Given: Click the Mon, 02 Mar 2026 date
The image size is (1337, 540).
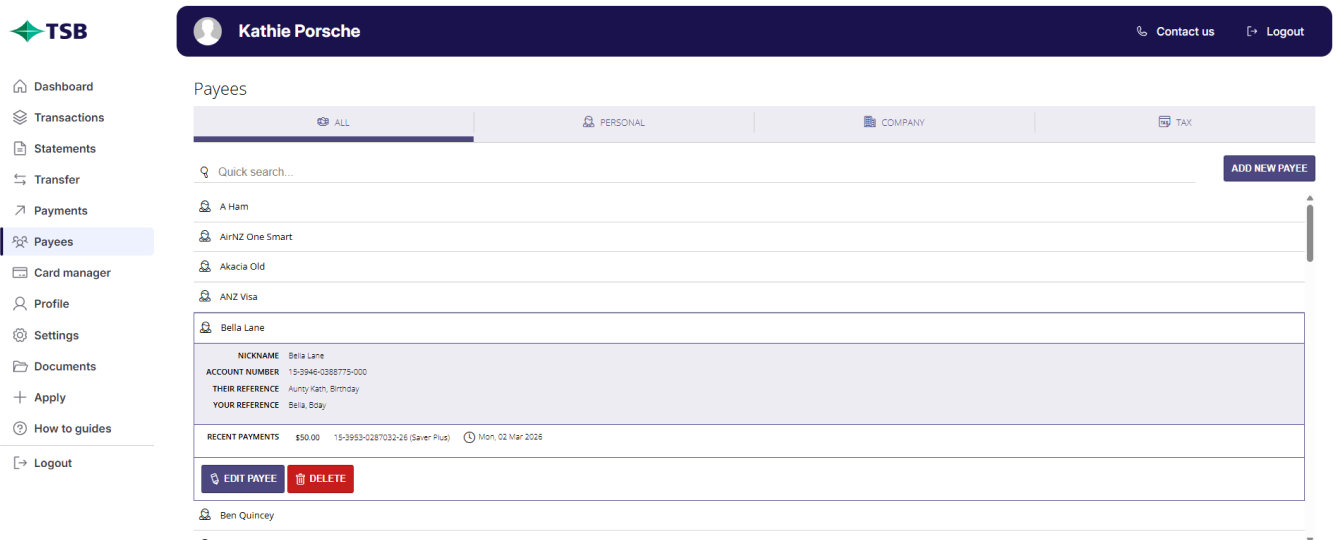Looking at the screenshot, I should tap(510, 437).
